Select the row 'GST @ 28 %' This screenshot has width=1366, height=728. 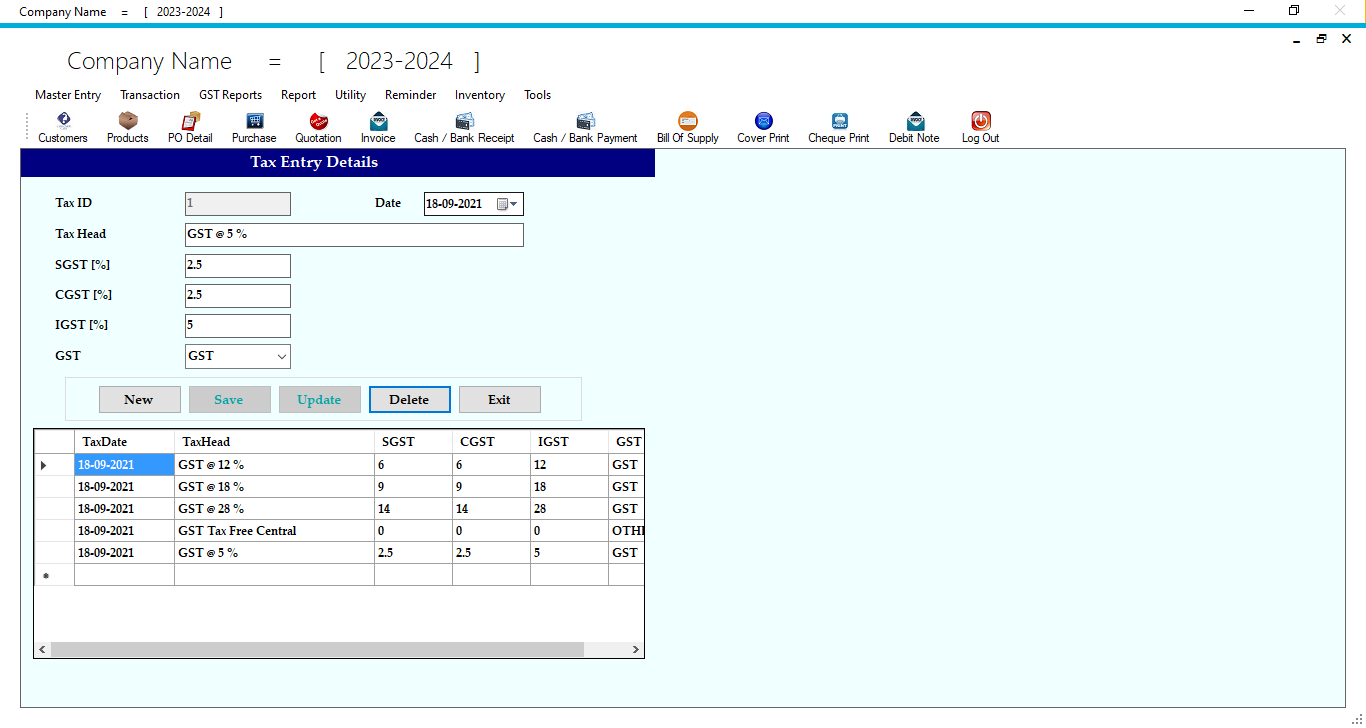tap(339, 509)
